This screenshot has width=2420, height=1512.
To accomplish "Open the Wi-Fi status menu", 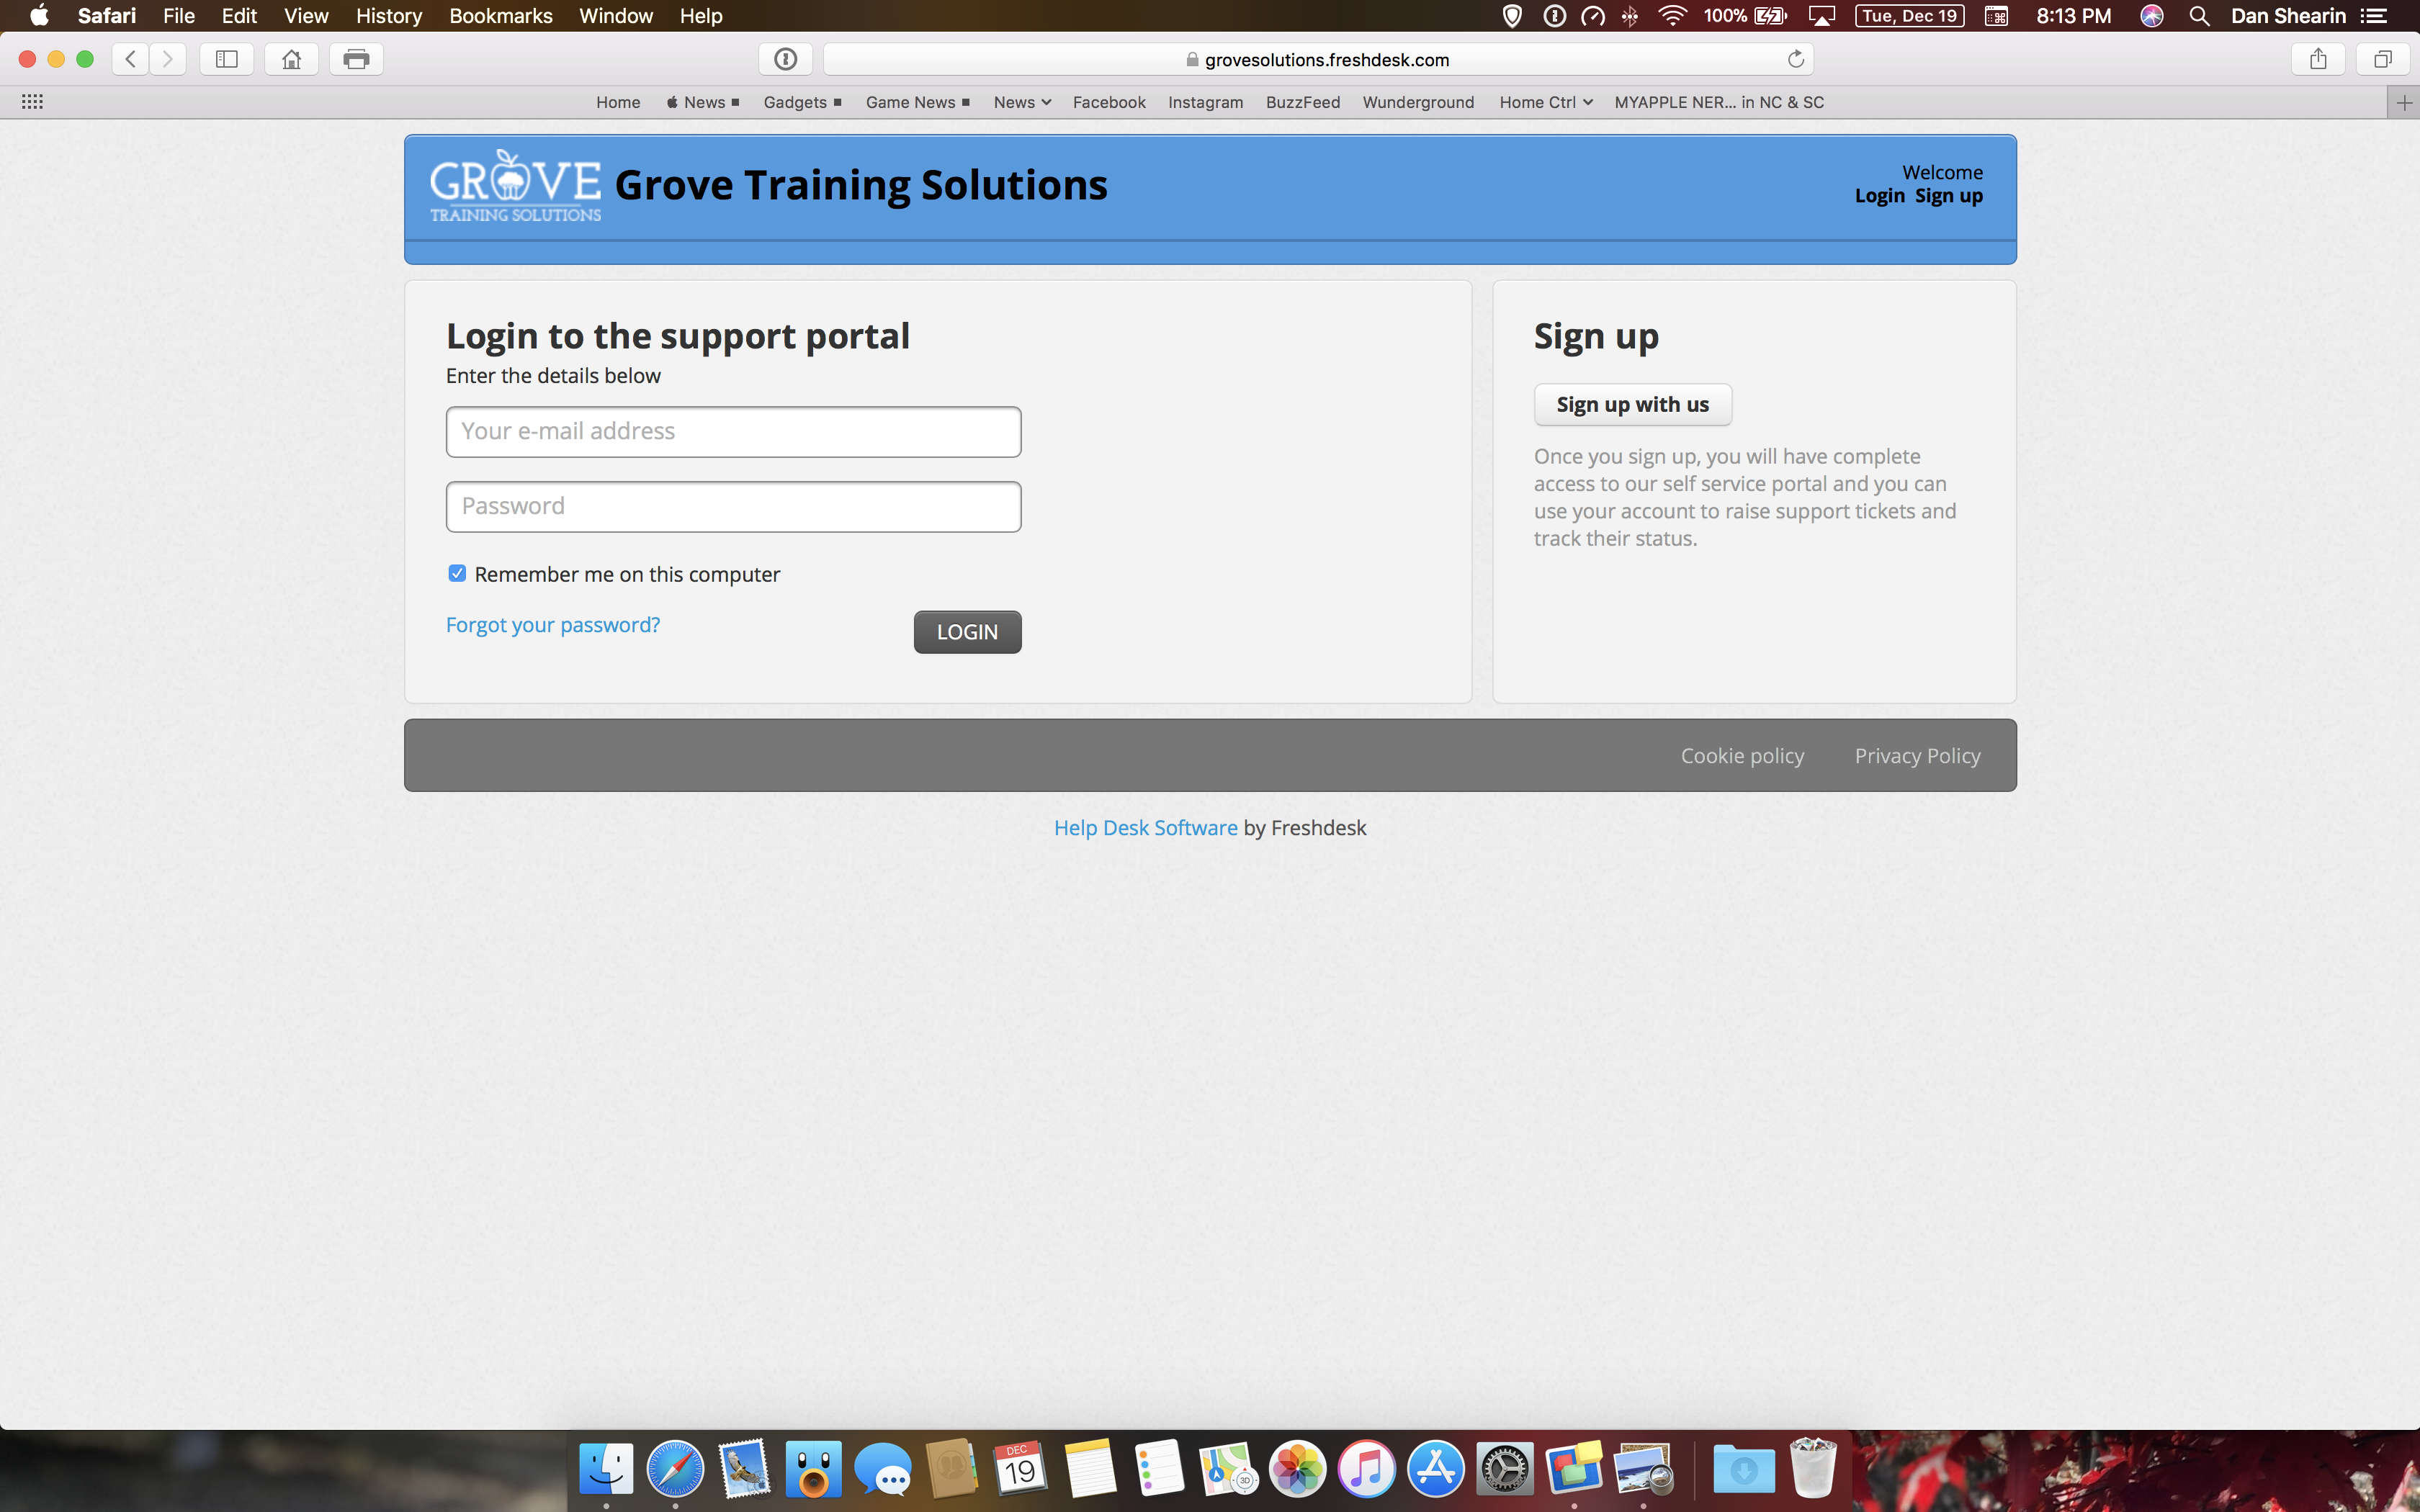I will (1673, 16).
